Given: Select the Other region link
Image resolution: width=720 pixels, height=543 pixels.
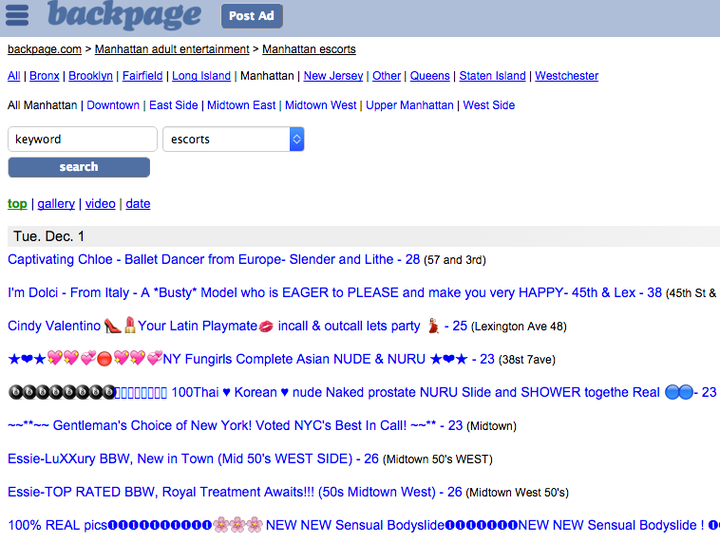Looking at the screenshot, I should pos(386,76).
